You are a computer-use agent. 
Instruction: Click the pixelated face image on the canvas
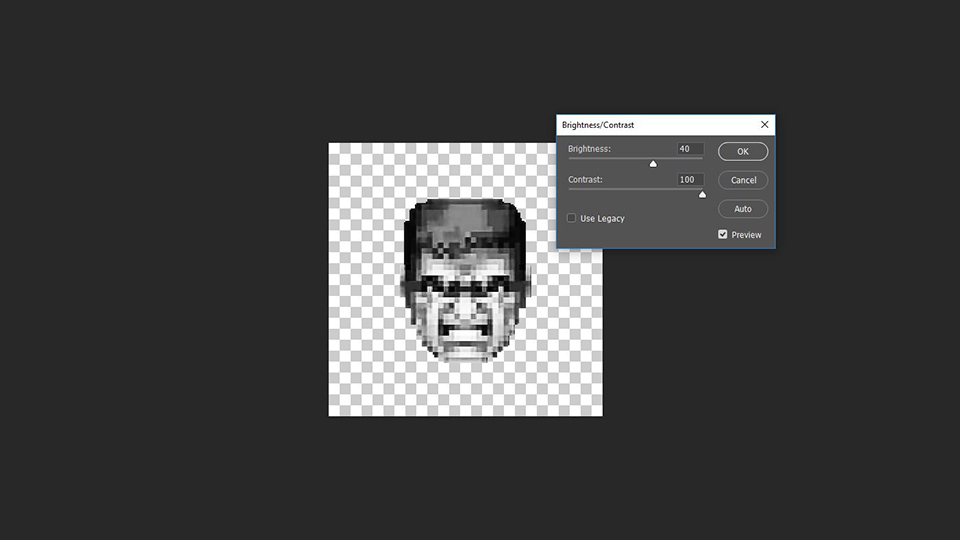pyautogui.click(x=465, y=279)
